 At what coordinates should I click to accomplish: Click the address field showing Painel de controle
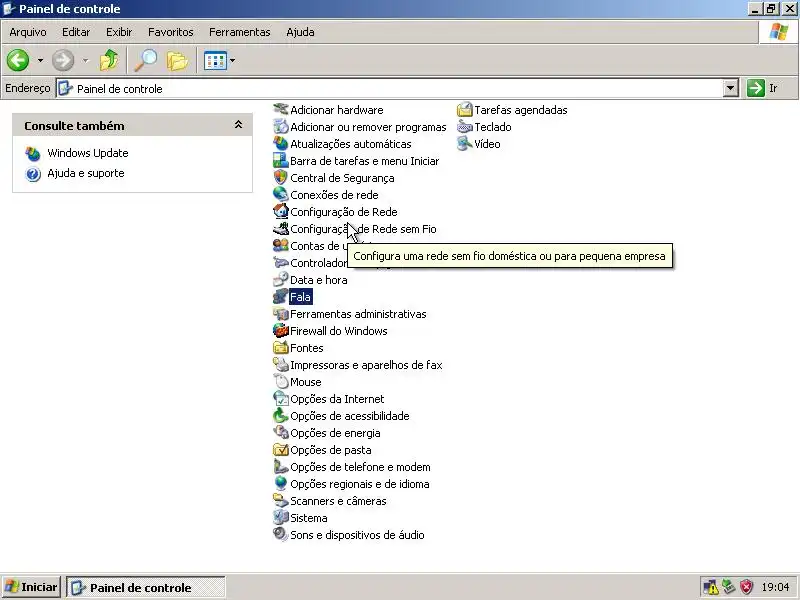click(x=390, y=88)
